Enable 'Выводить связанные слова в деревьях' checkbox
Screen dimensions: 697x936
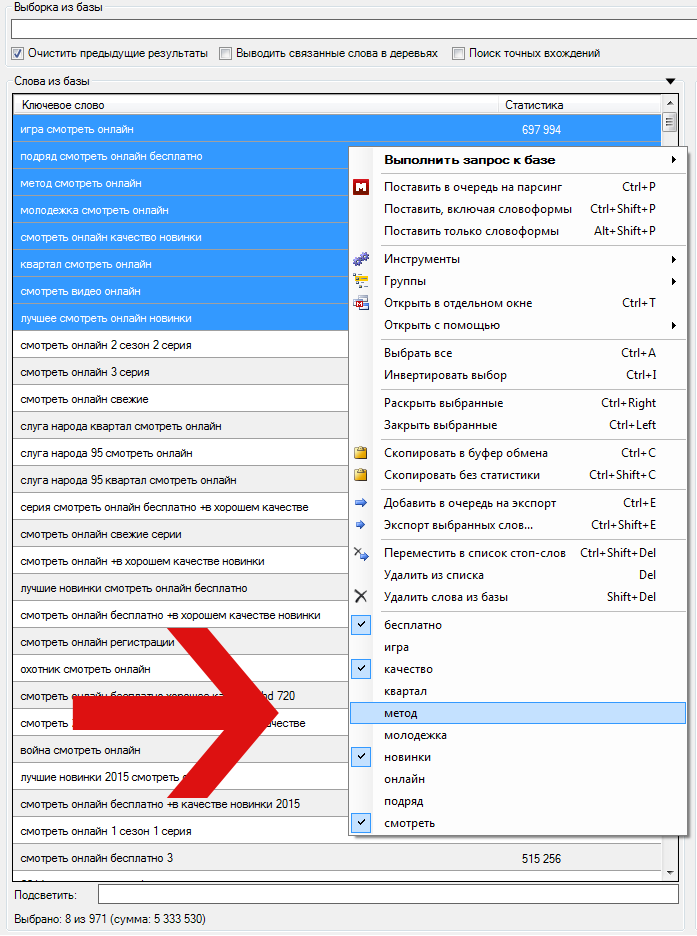[226, 54]
